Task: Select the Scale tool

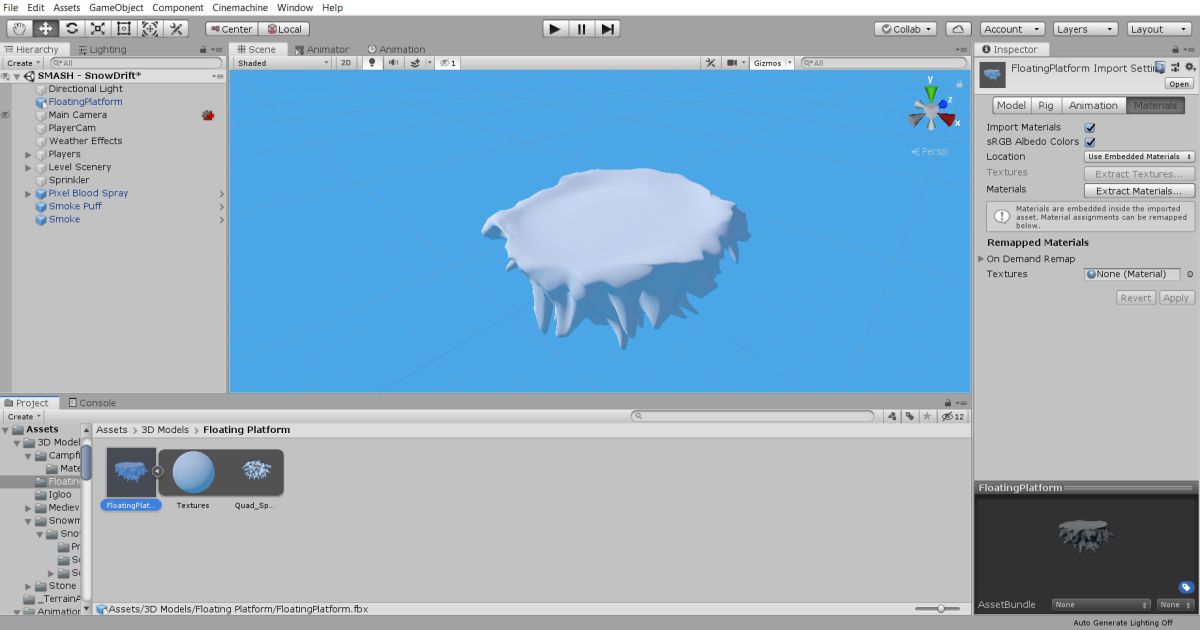Action: point(98,29)
